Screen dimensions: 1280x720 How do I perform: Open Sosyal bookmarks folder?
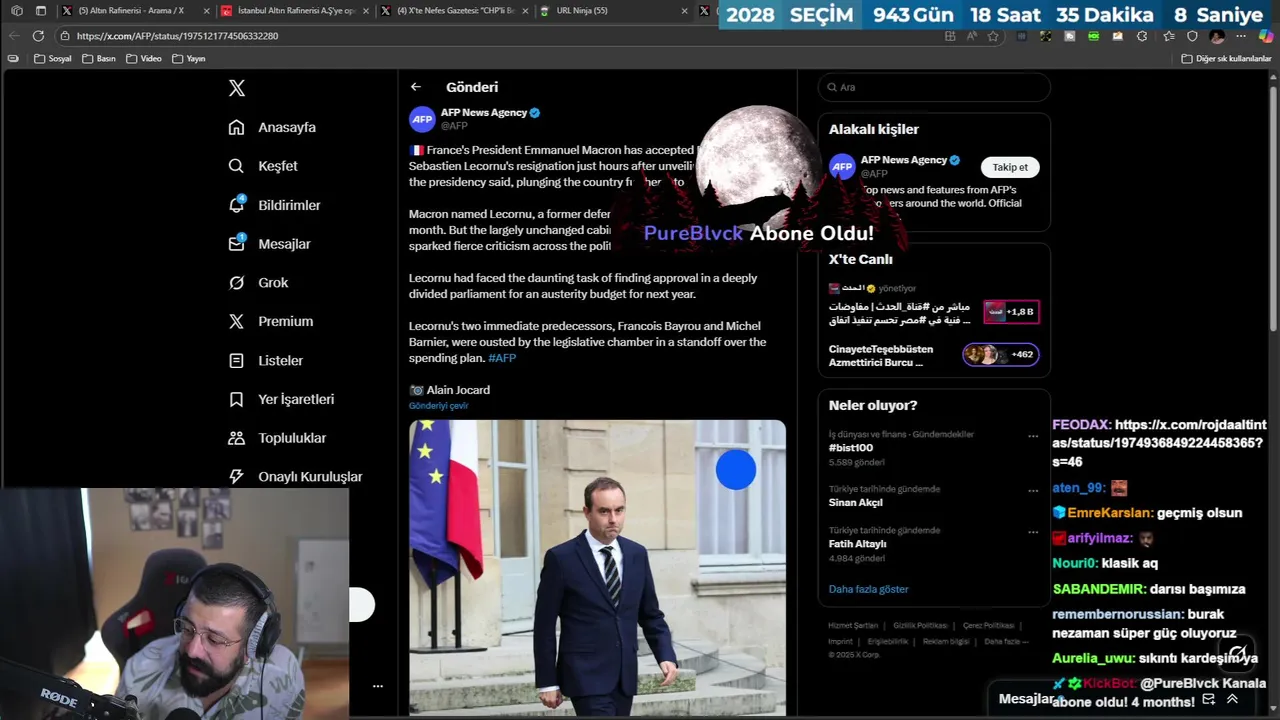(x=53, y=59)
